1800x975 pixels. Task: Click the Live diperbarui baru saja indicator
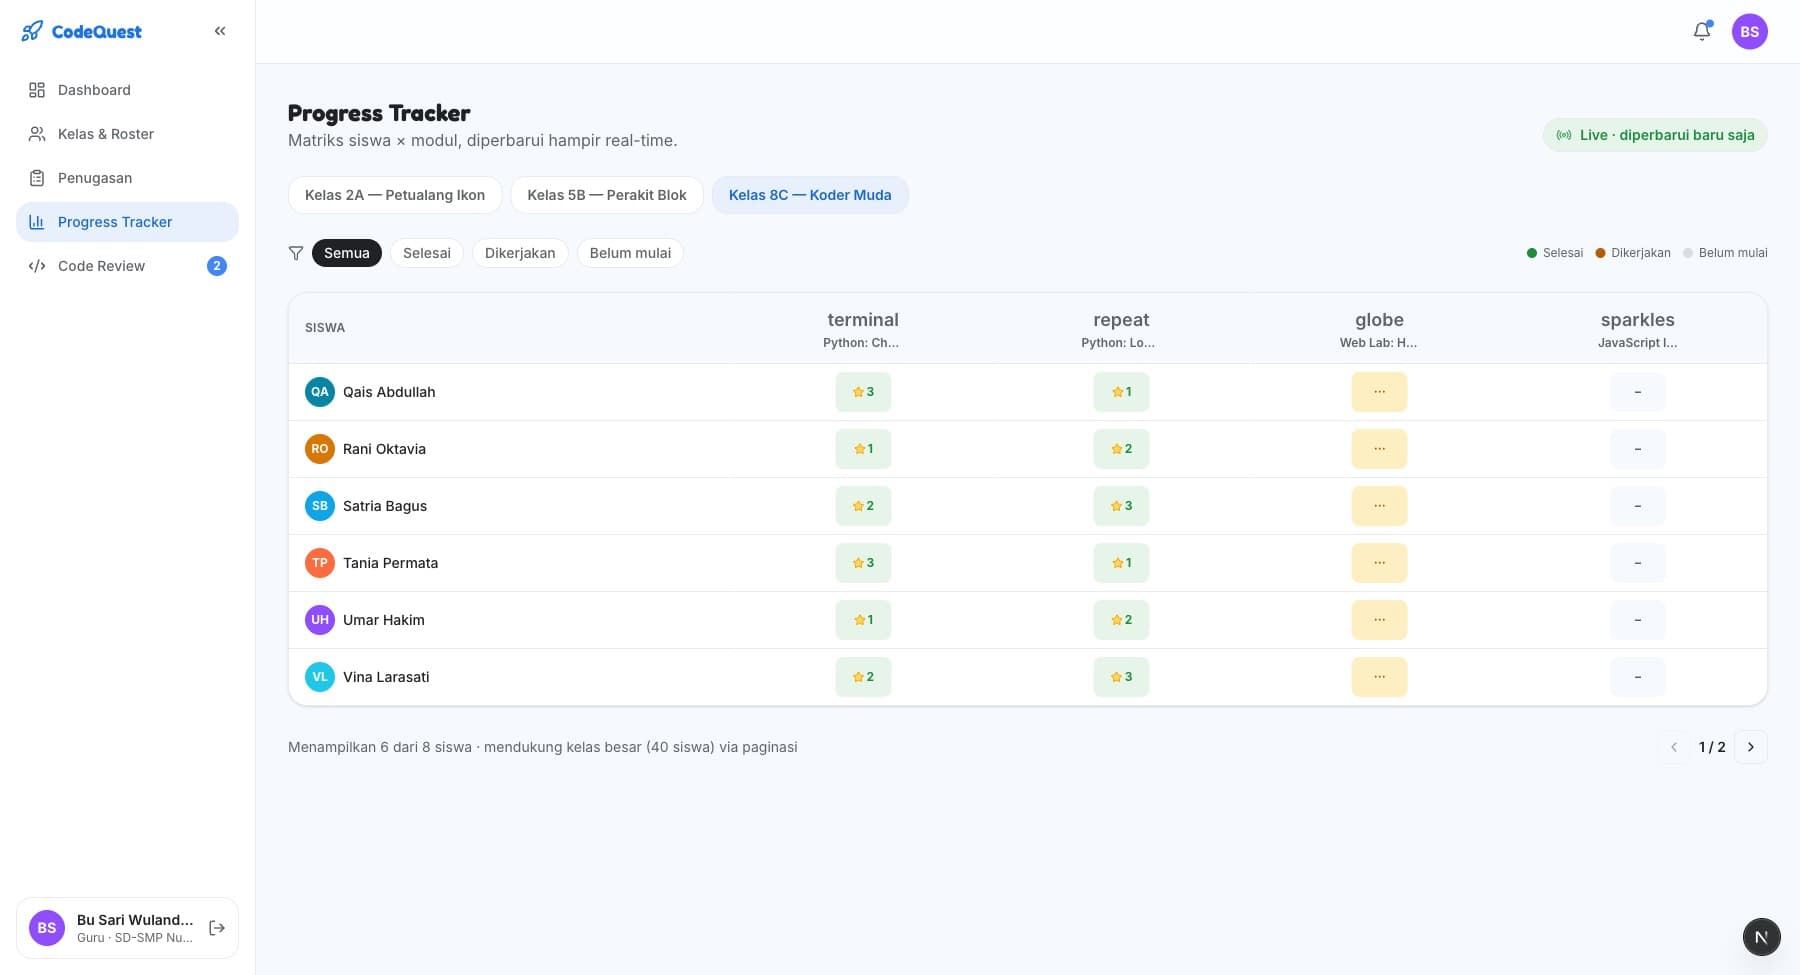(1655, 135)
